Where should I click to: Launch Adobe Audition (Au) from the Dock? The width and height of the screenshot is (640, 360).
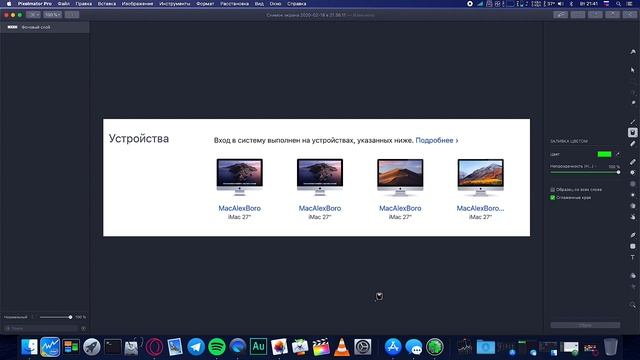pyautogui.click(x=258, y=347)
